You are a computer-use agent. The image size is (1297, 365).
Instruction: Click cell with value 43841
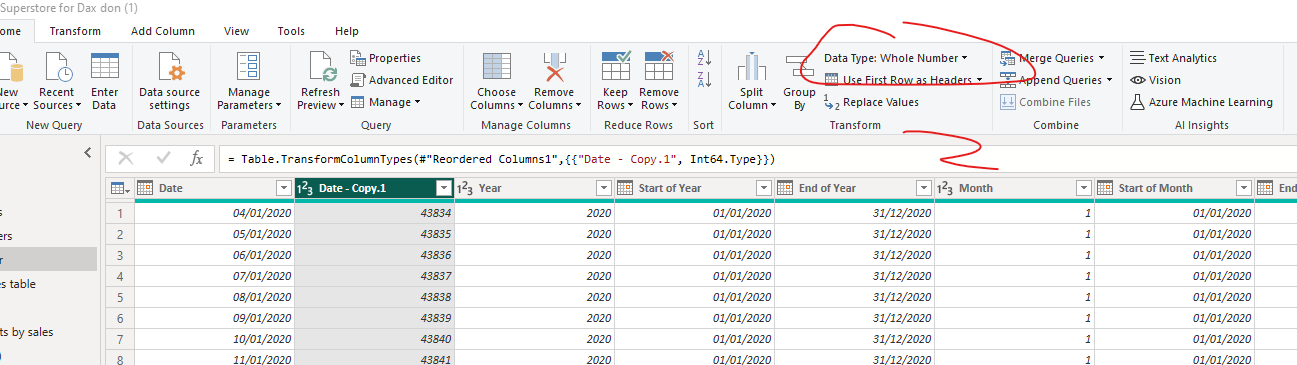[x=375, y=359]
